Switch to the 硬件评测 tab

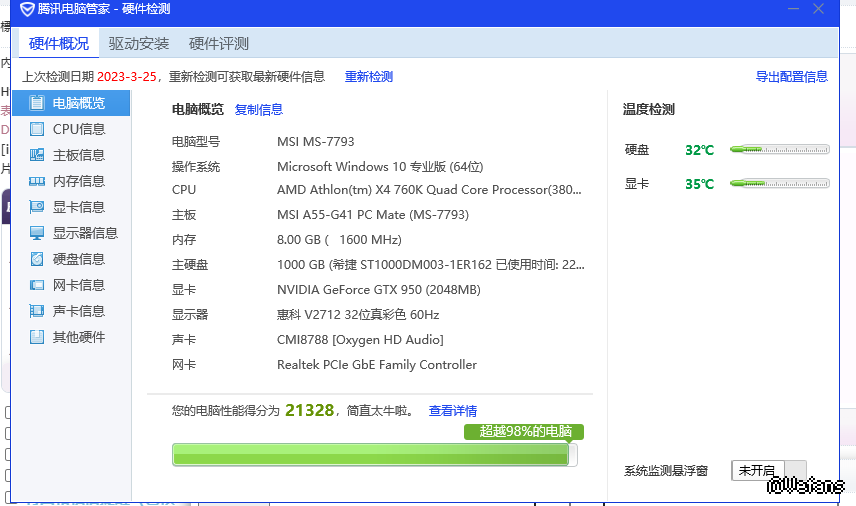(x=219, y=43)
